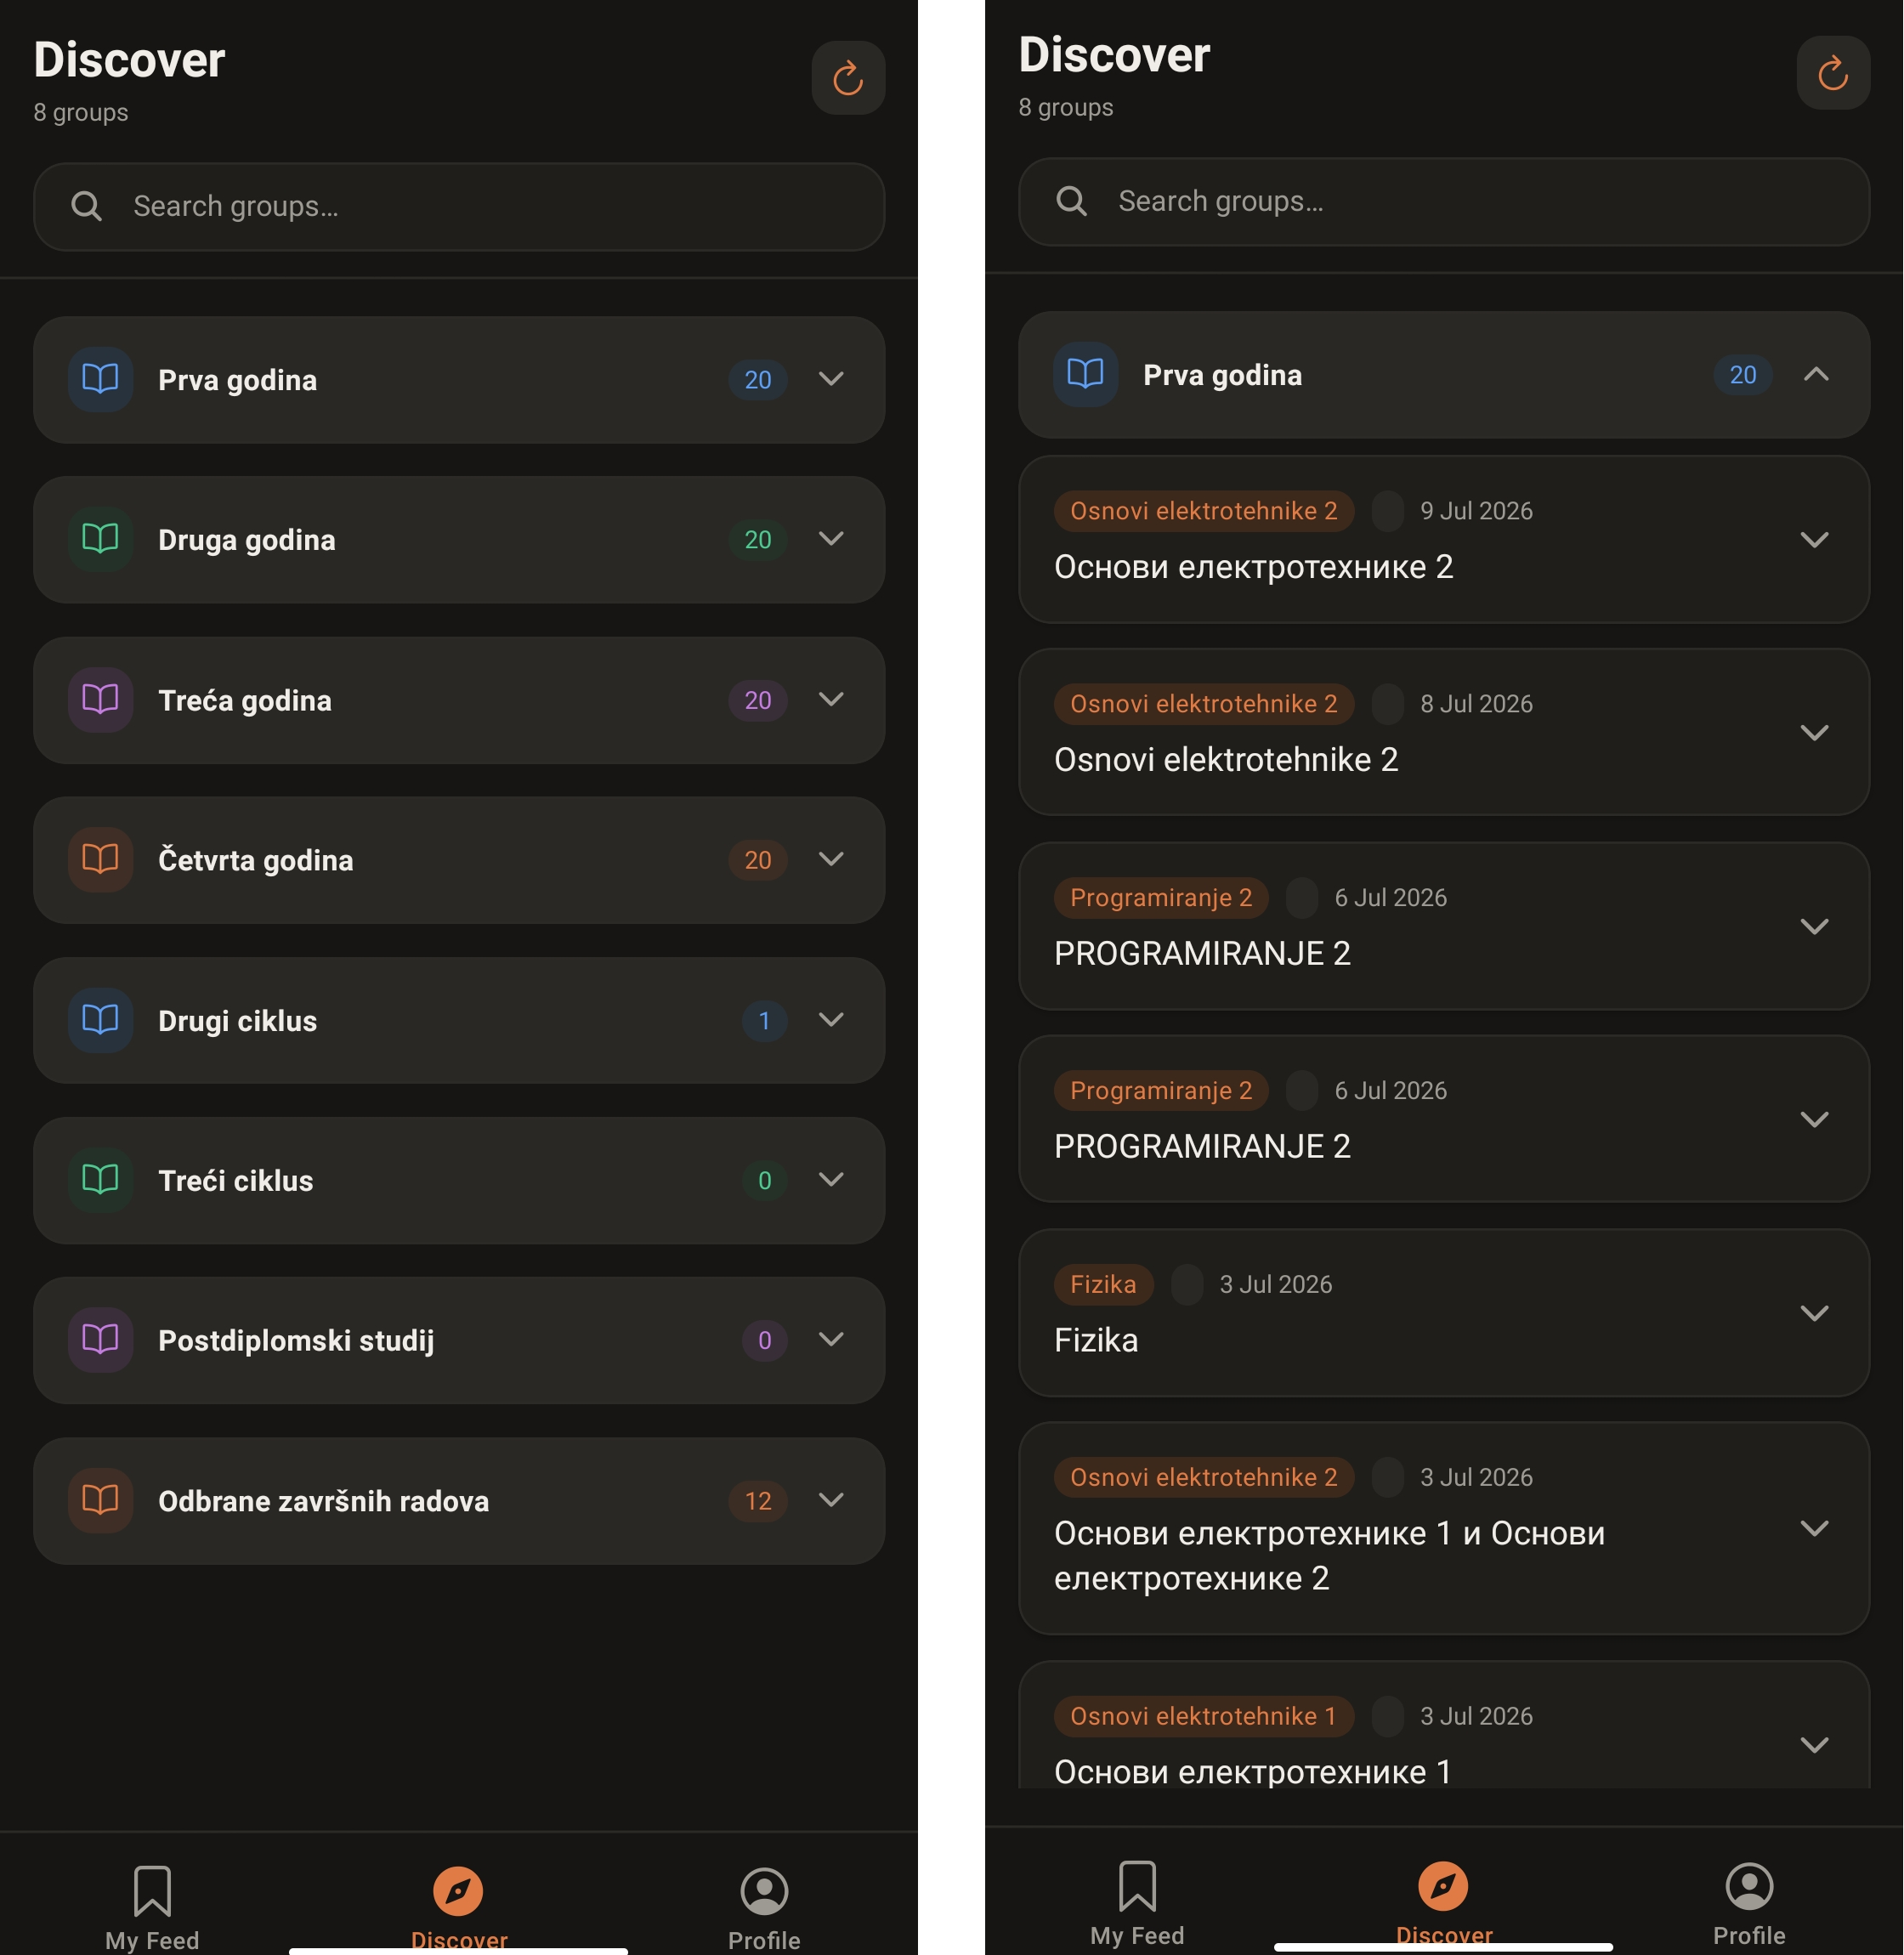Screen dimensions: 1904x1955
Task: Click the book icon beside Druga godina
Action: point(100,539)
